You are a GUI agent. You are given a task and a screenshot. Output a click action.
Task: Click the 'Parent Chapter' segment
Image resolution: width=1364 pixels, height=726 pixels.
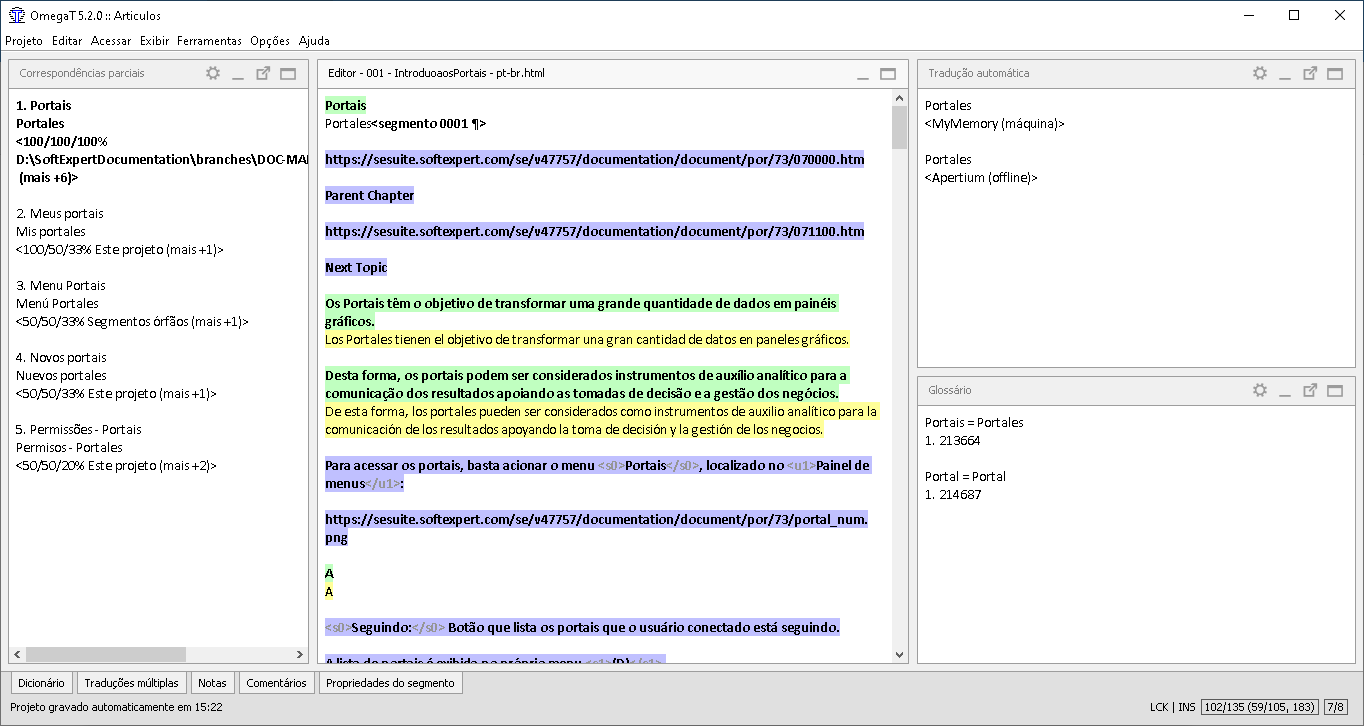click(x=369, y=195)
